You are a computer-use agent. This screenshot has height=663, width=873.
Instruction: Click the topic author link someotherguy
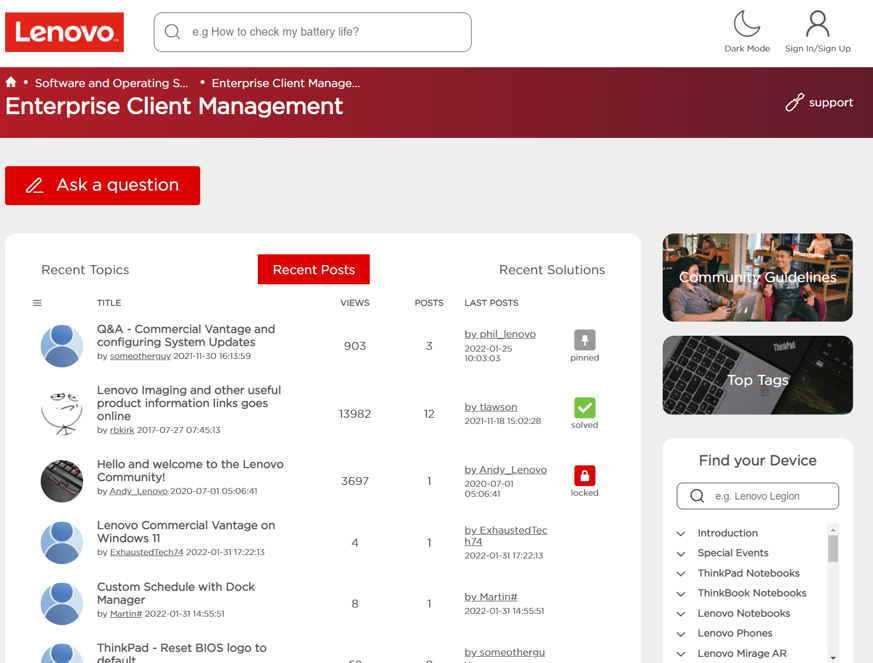(140, 356)
